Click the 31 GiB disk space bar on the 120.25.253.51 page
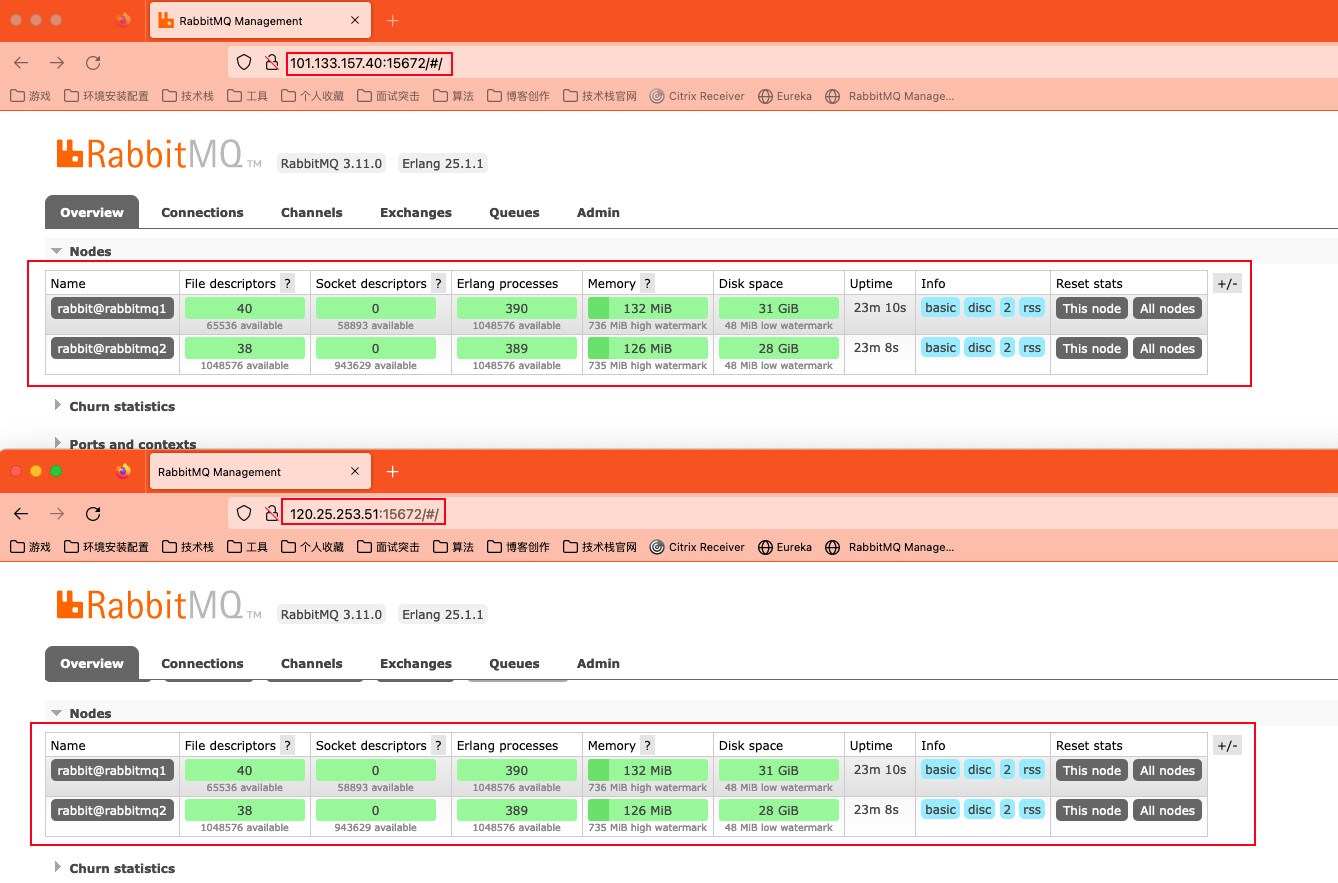 click(779, 770)
